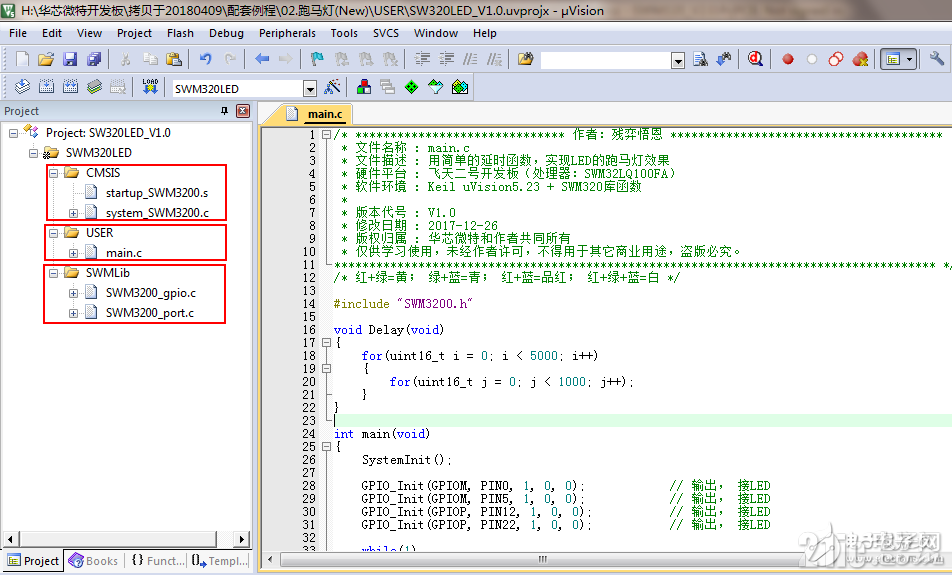Open Pack Installer icon

pyautogui.click(x=460, y=87)
